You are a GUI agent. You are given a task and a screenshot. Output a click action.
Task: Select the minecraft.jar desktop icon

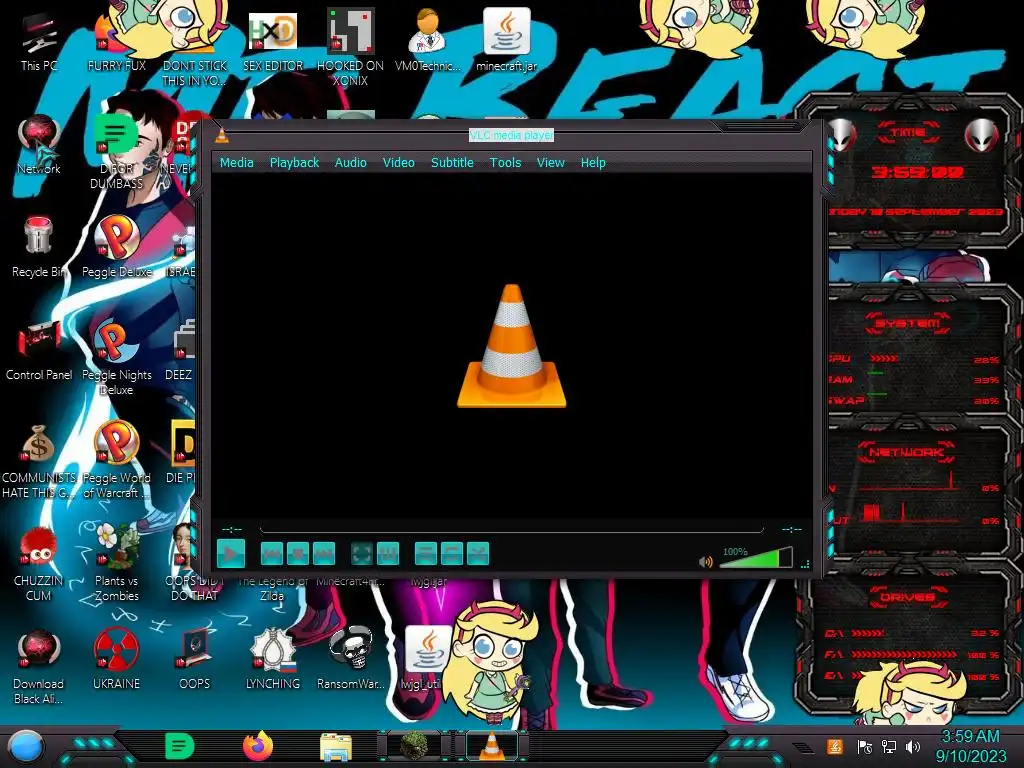click(x=507, y=40)
